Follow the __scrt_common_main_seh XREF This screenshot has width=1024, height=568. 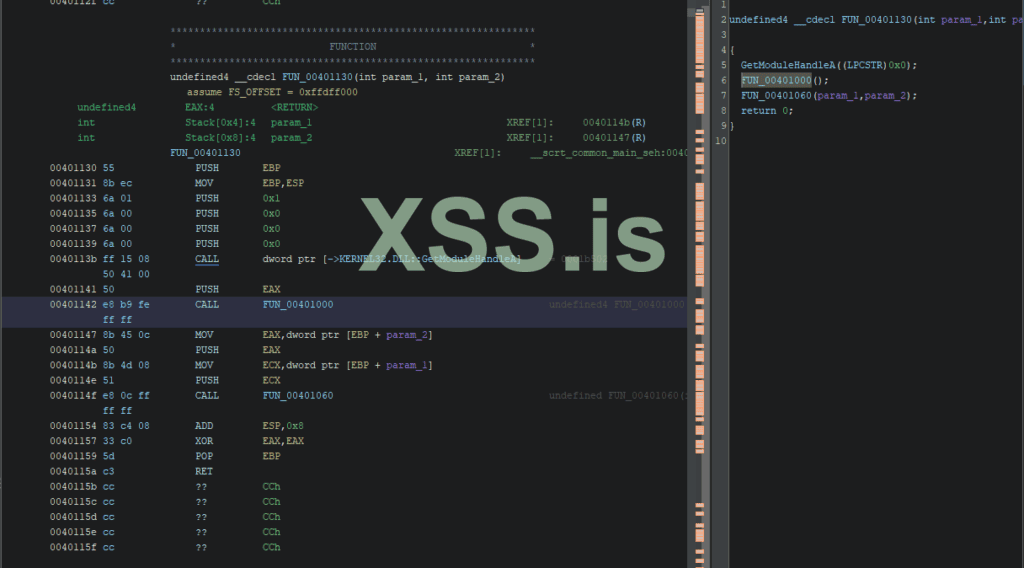click(x=609, y=153)
